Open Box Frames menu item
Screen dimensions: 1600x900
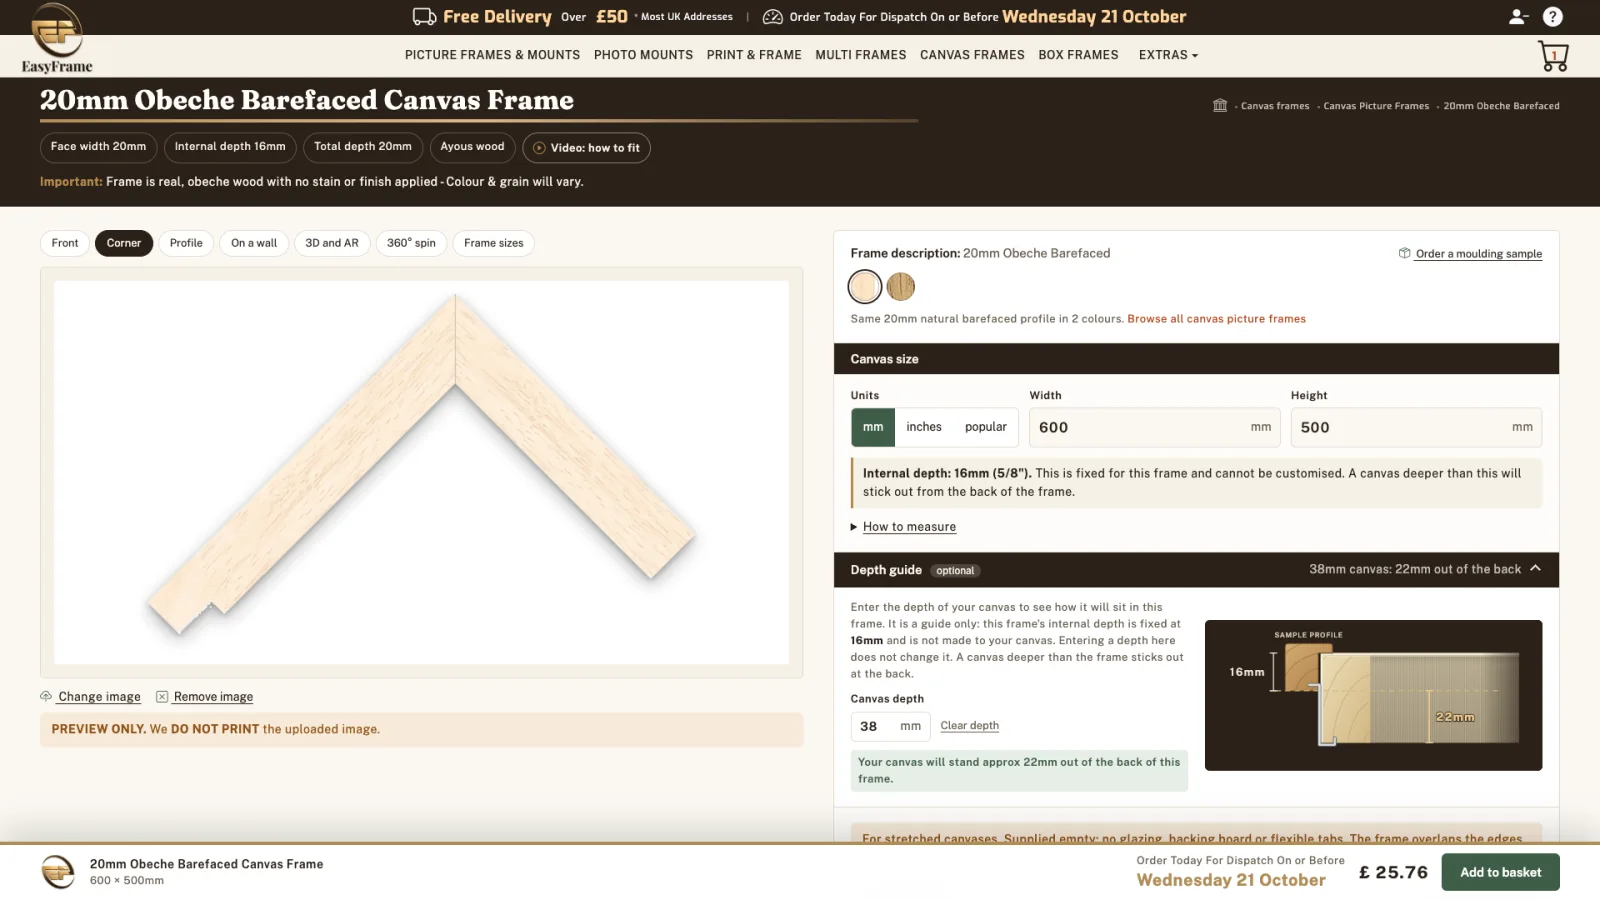[x=1078, y=55]
